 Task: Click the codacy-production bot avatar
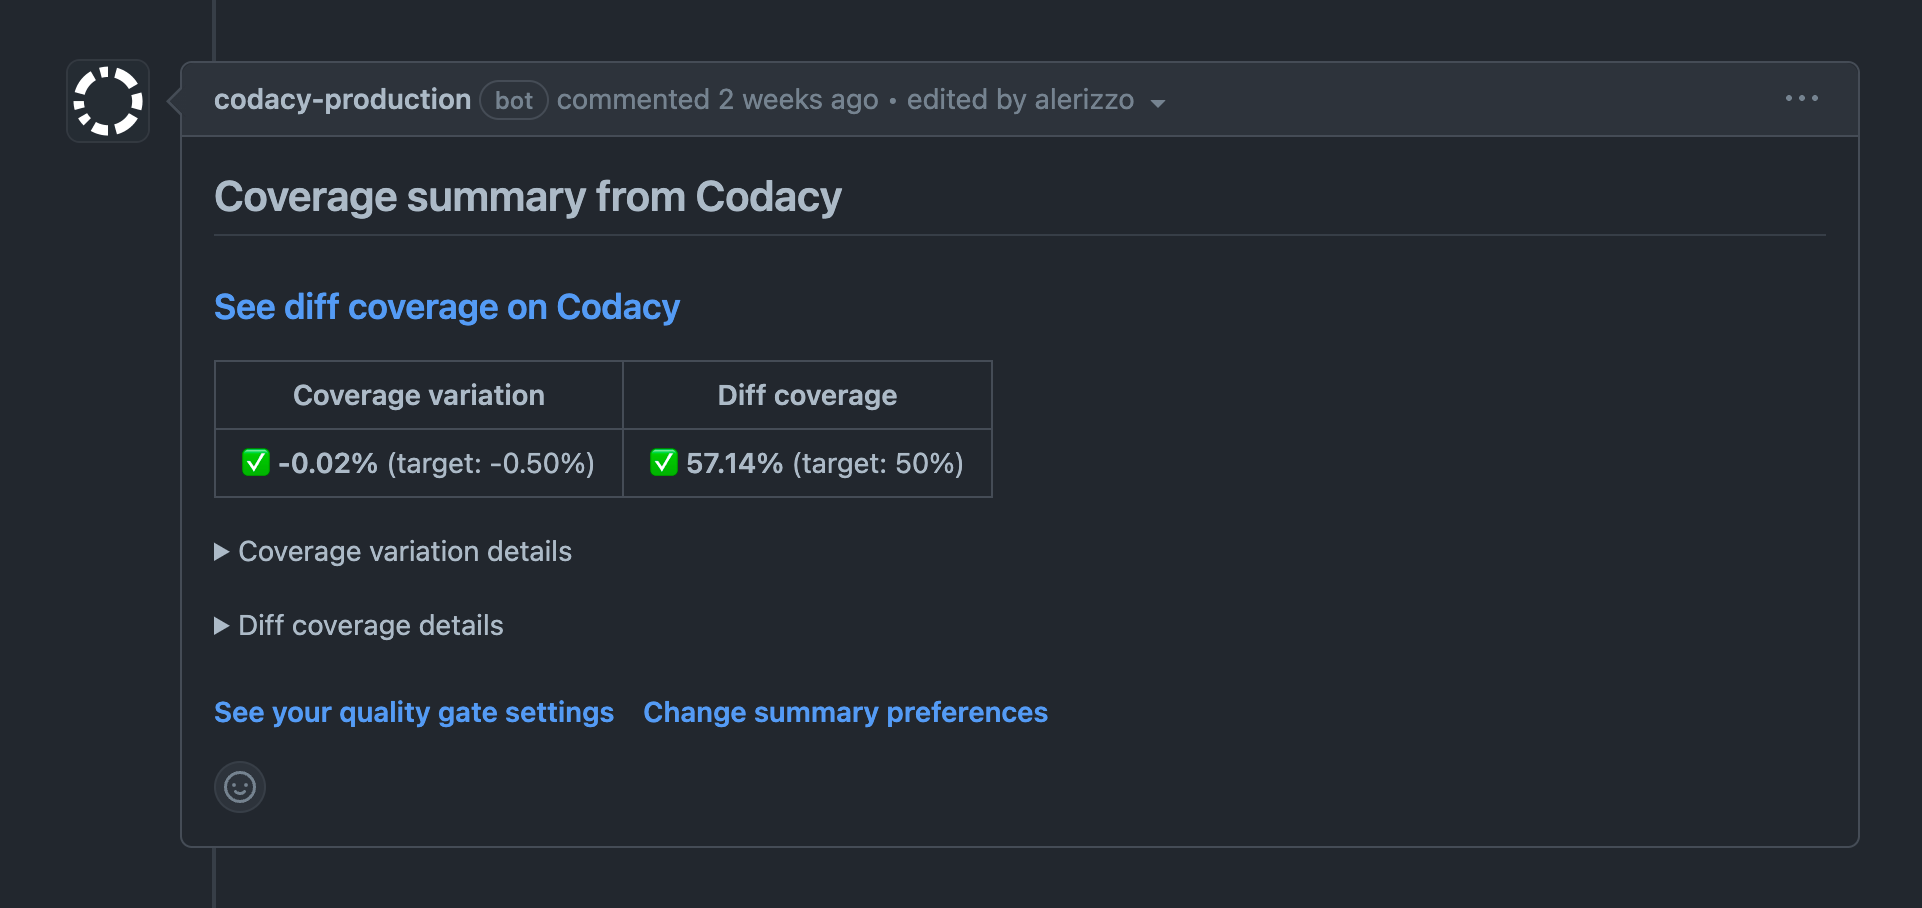click(106, 100)
